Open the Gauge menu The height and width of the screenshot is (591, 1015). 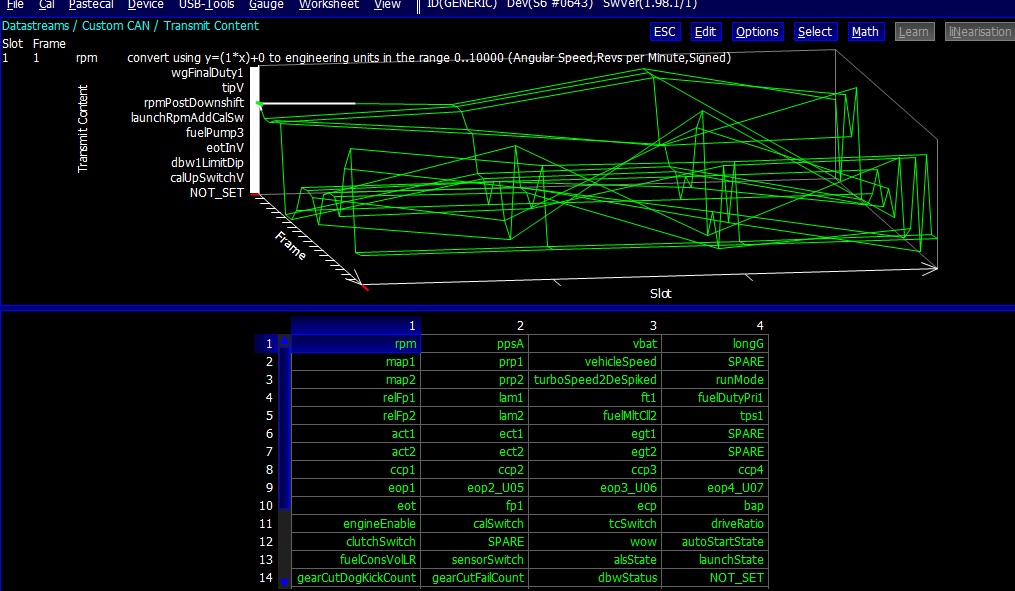(266, 5)
